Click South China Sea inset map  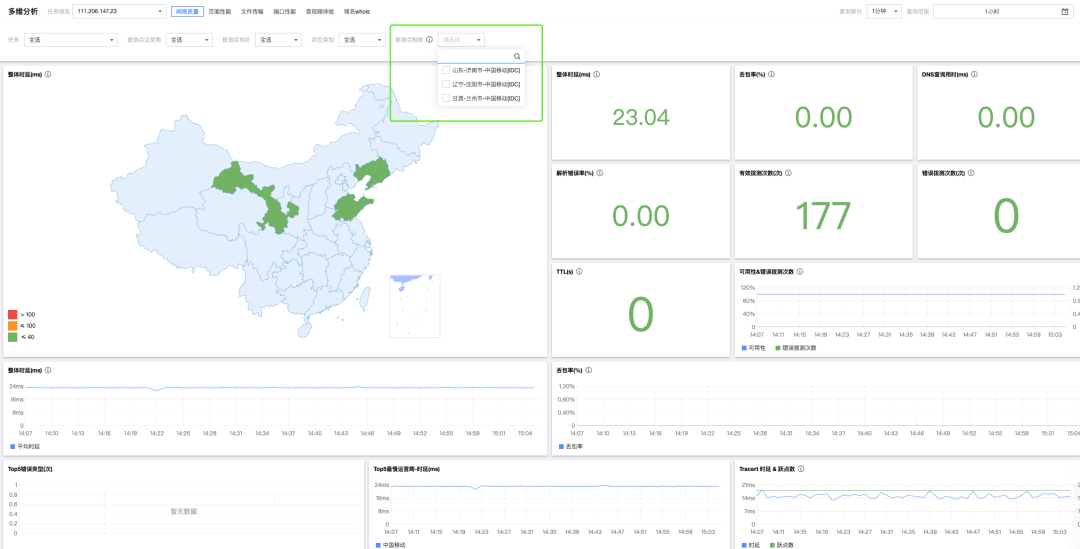coord(415,306)
